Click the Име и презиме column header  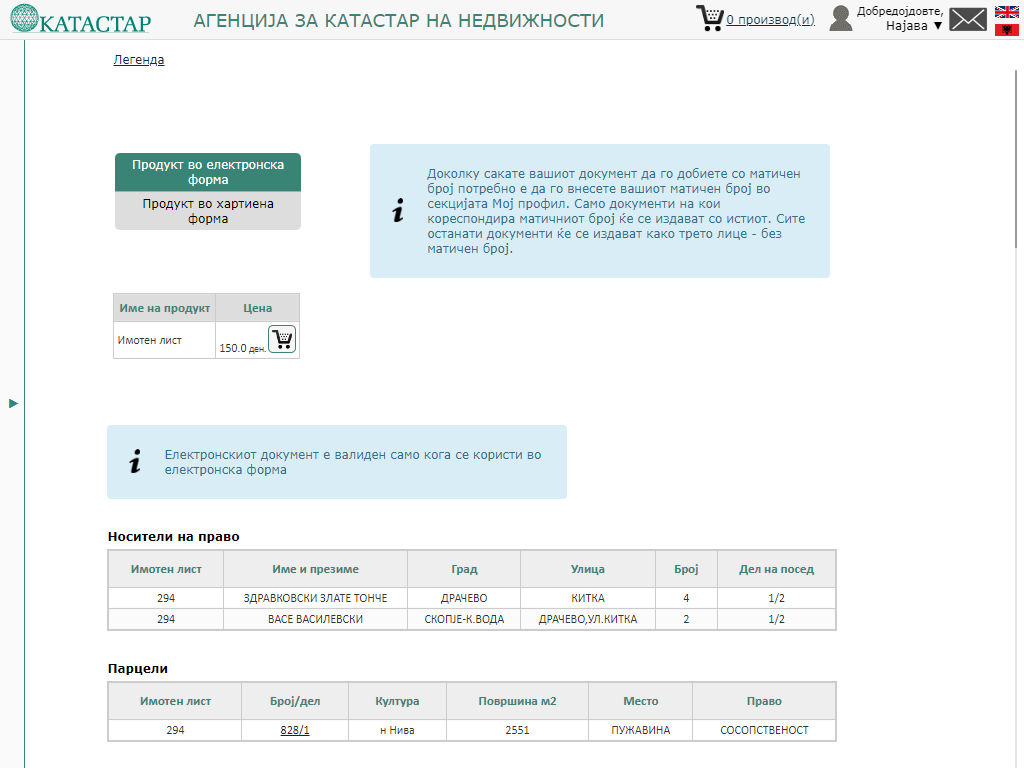tap(315, 569)
